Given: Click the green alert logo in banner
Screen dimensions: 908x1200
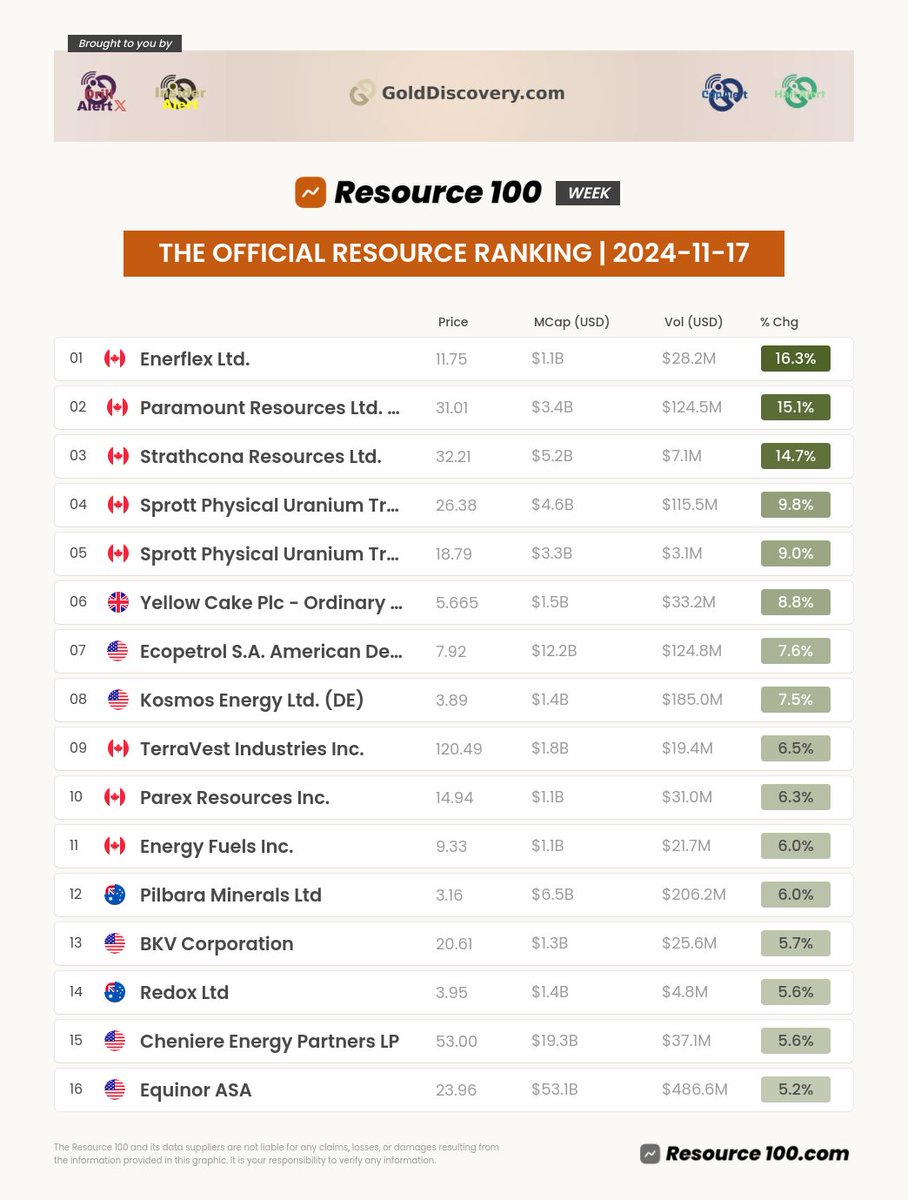Looking at the screenshot, I should tap(800, 93).
